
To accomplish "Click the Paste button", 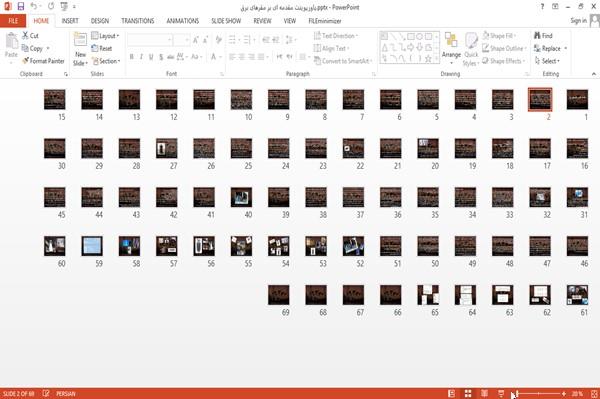I will [x=11, y=46].
